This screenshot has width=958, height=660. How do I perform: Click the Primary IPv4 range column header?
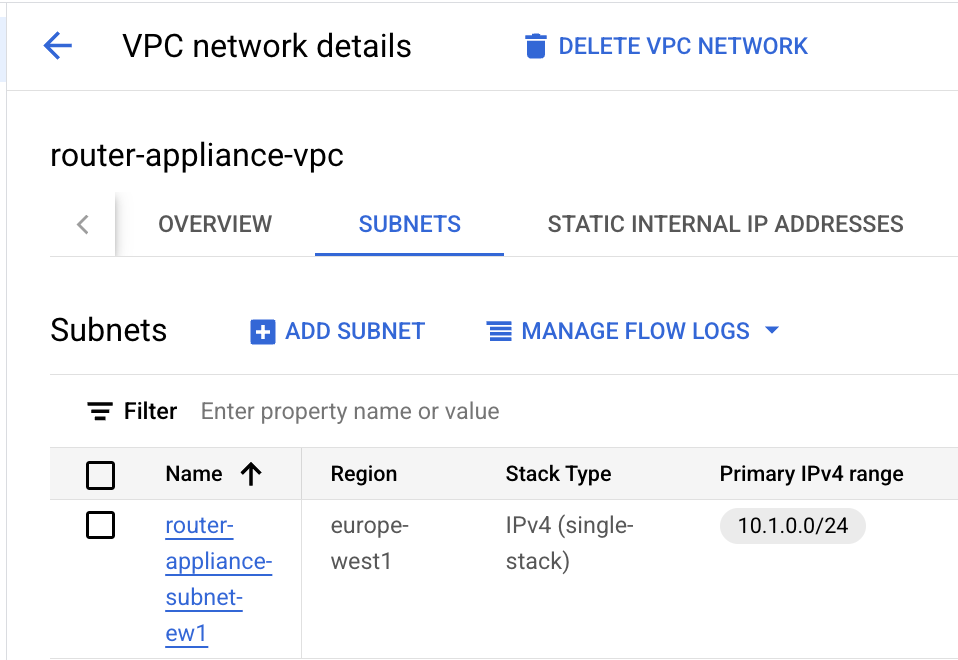click(811, 474)
